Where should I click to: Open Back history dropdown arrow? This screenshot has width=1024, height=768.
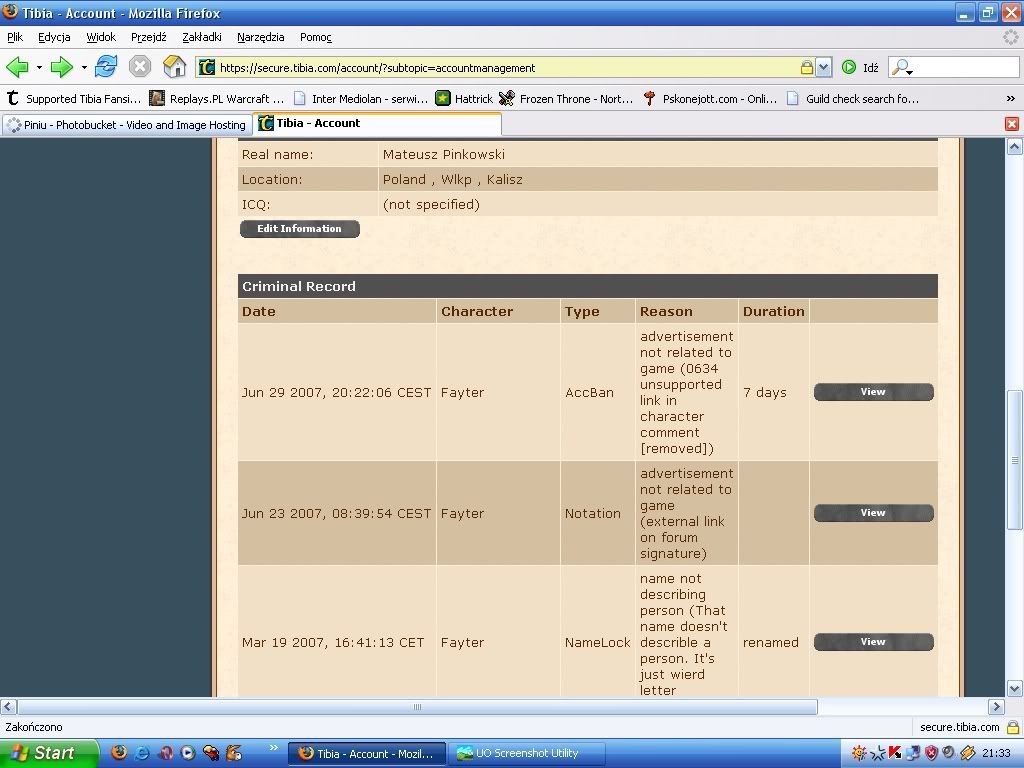point(39,67)
